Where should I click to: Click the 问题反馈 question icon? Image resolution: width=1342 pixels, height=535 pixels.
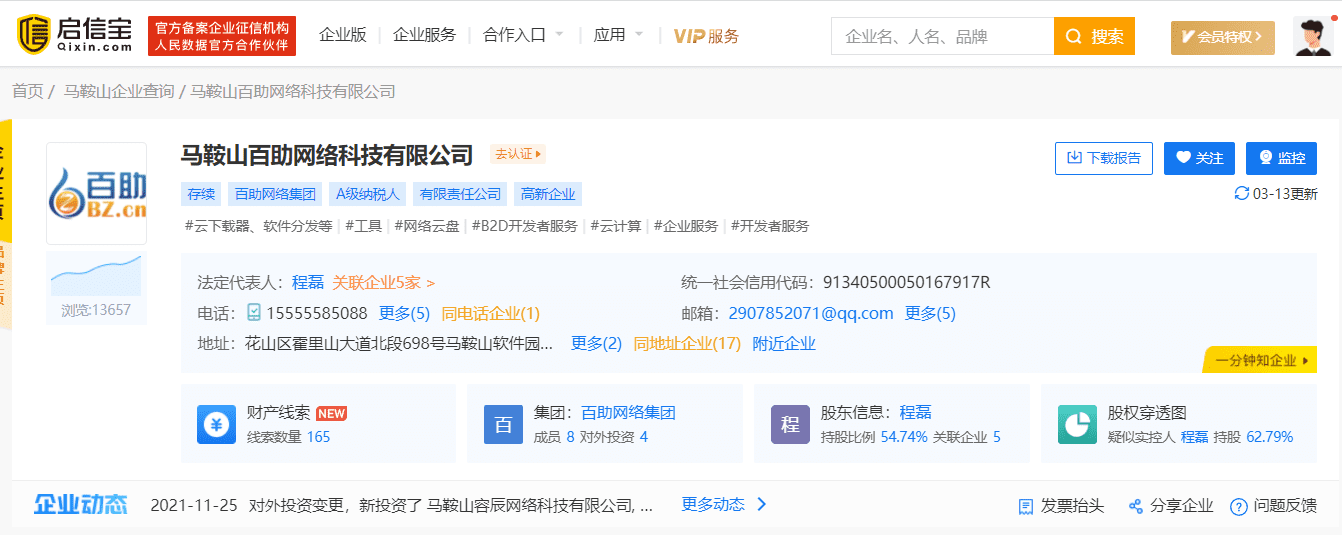point(1238,506)
